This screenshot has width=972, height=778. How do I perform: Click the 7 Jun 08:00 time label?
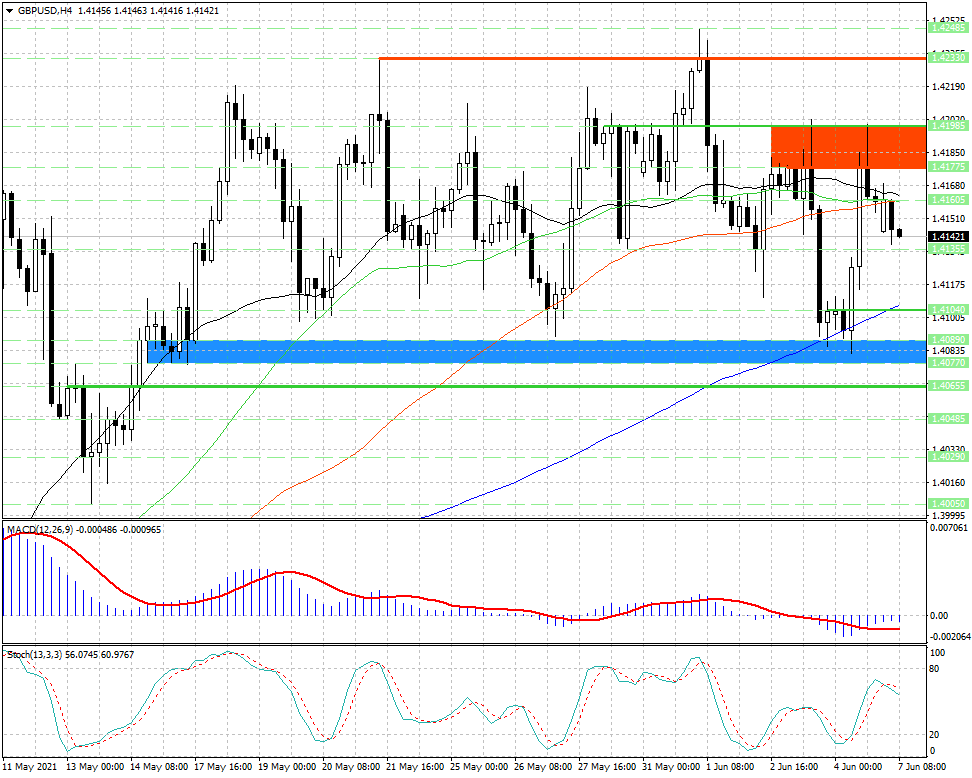(922, 767)
